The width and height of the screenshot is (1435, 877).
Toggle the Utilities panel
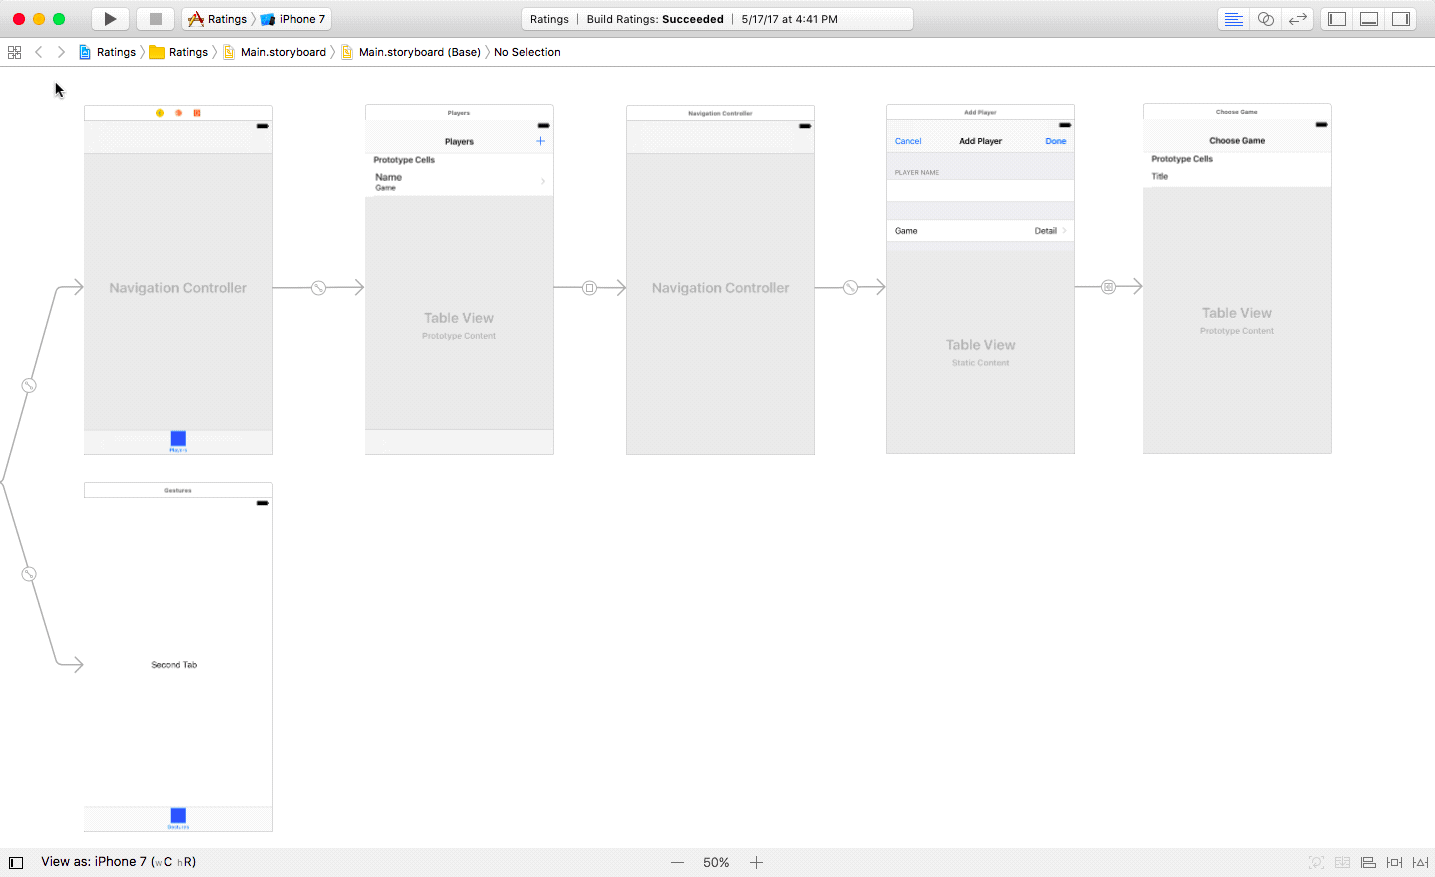1401,19
